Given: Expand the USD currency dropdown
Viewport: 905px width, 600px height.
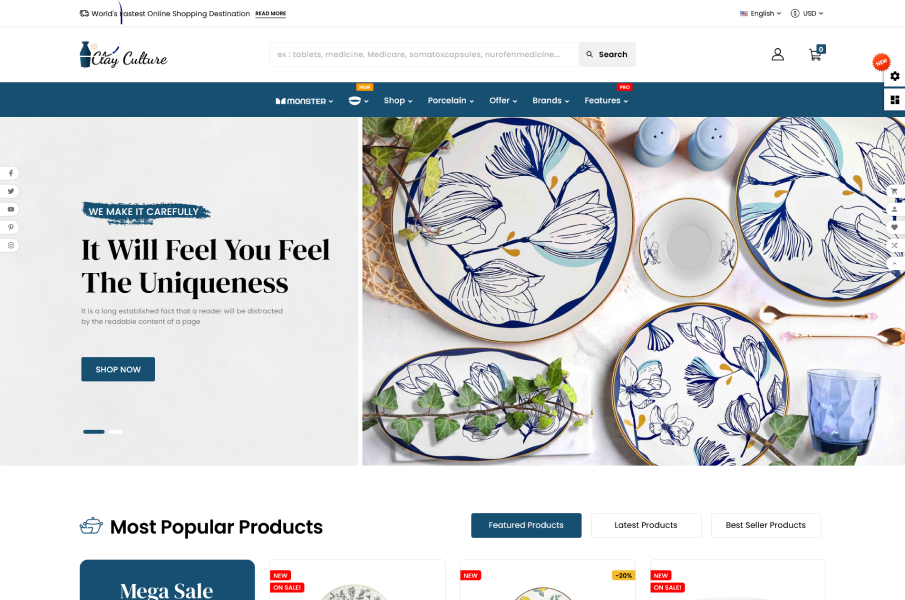Looking at the screenshot, I should point(807,13).
